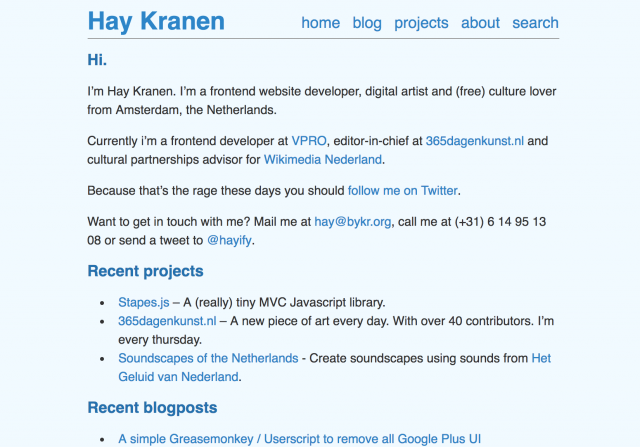Open Soundscapes of the Netherlands project
640x447 pixels.
pyautogui.click(x=208, y=358)
